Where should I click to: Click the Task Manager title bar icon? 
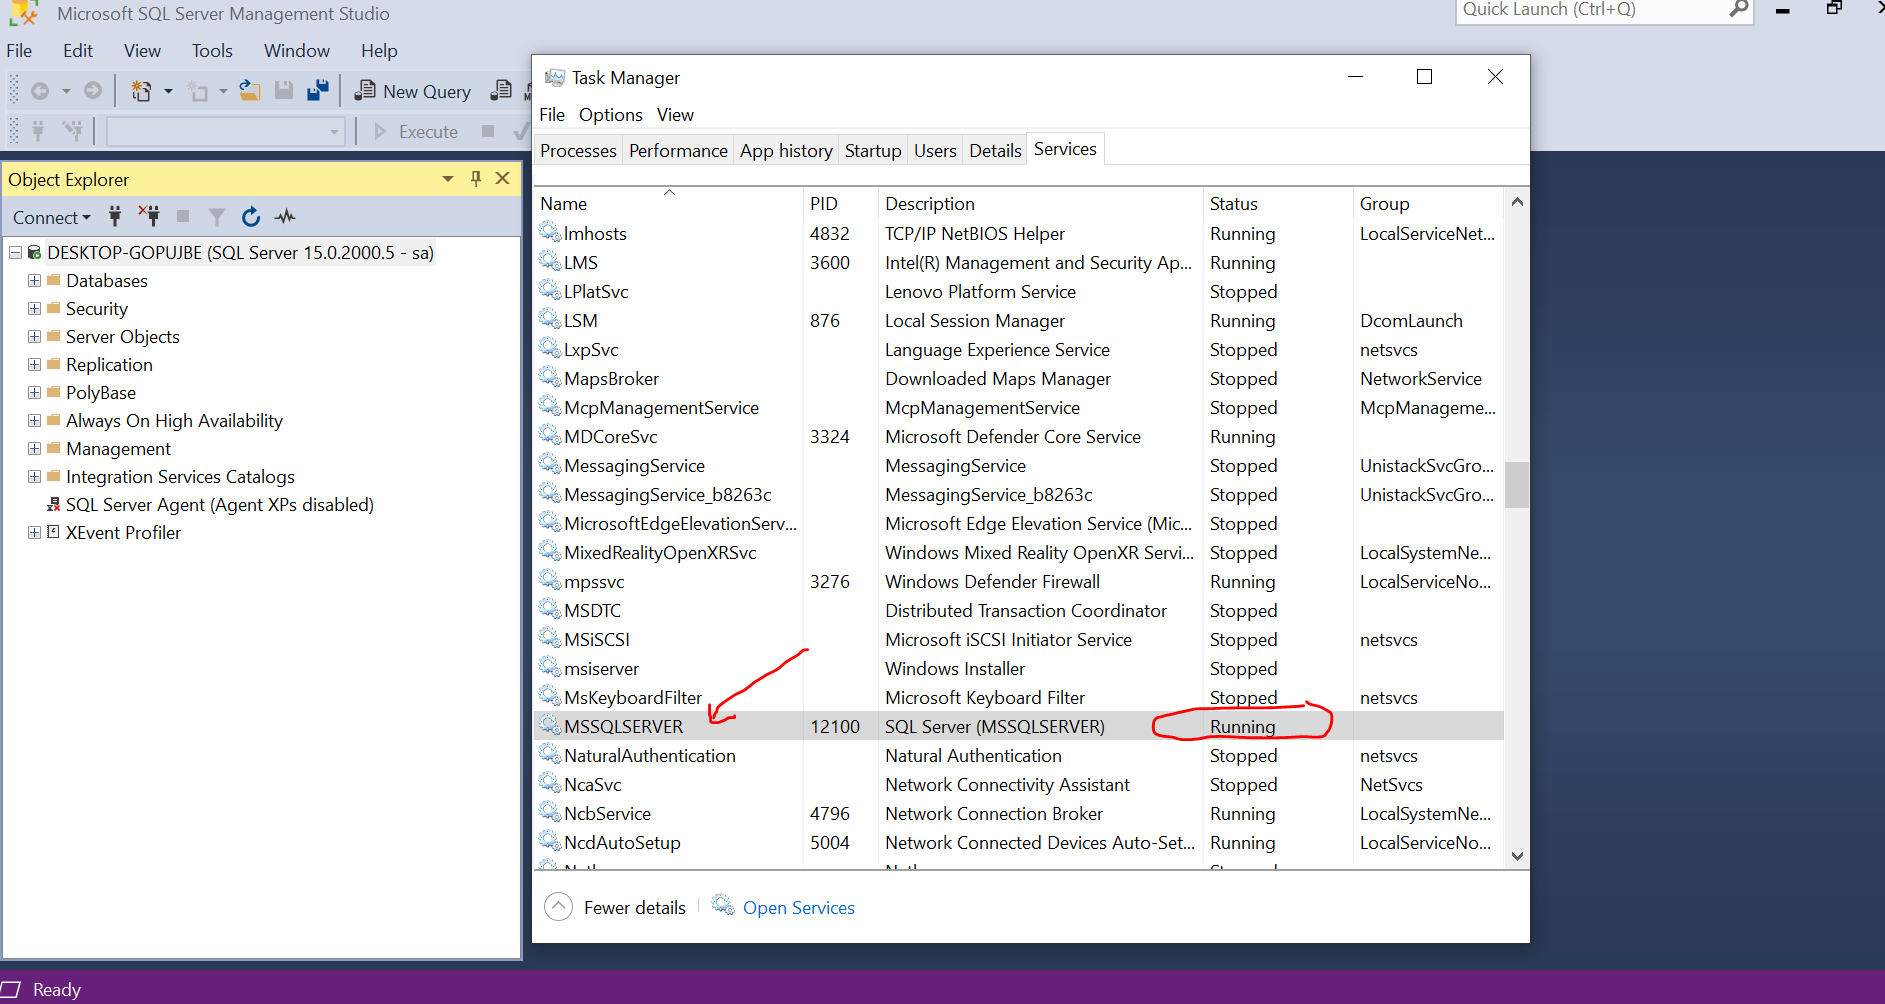555,77
